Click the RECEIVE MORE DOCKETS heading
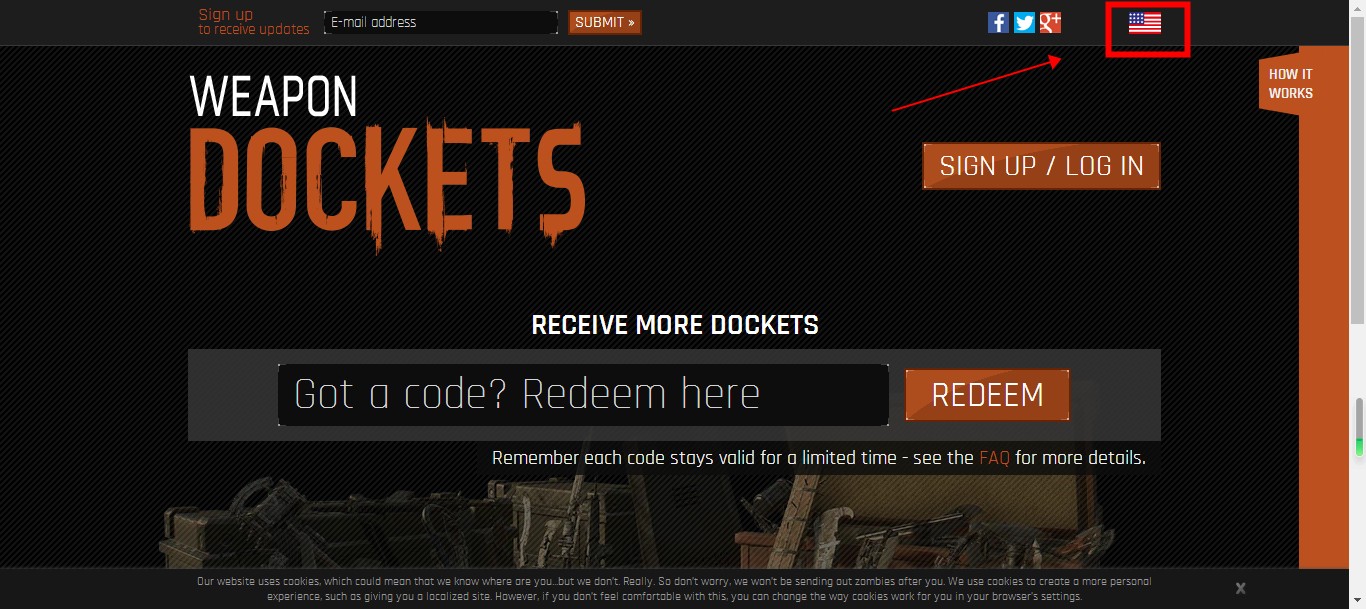This screenshot has width=1366, height=609. point(675,325)
